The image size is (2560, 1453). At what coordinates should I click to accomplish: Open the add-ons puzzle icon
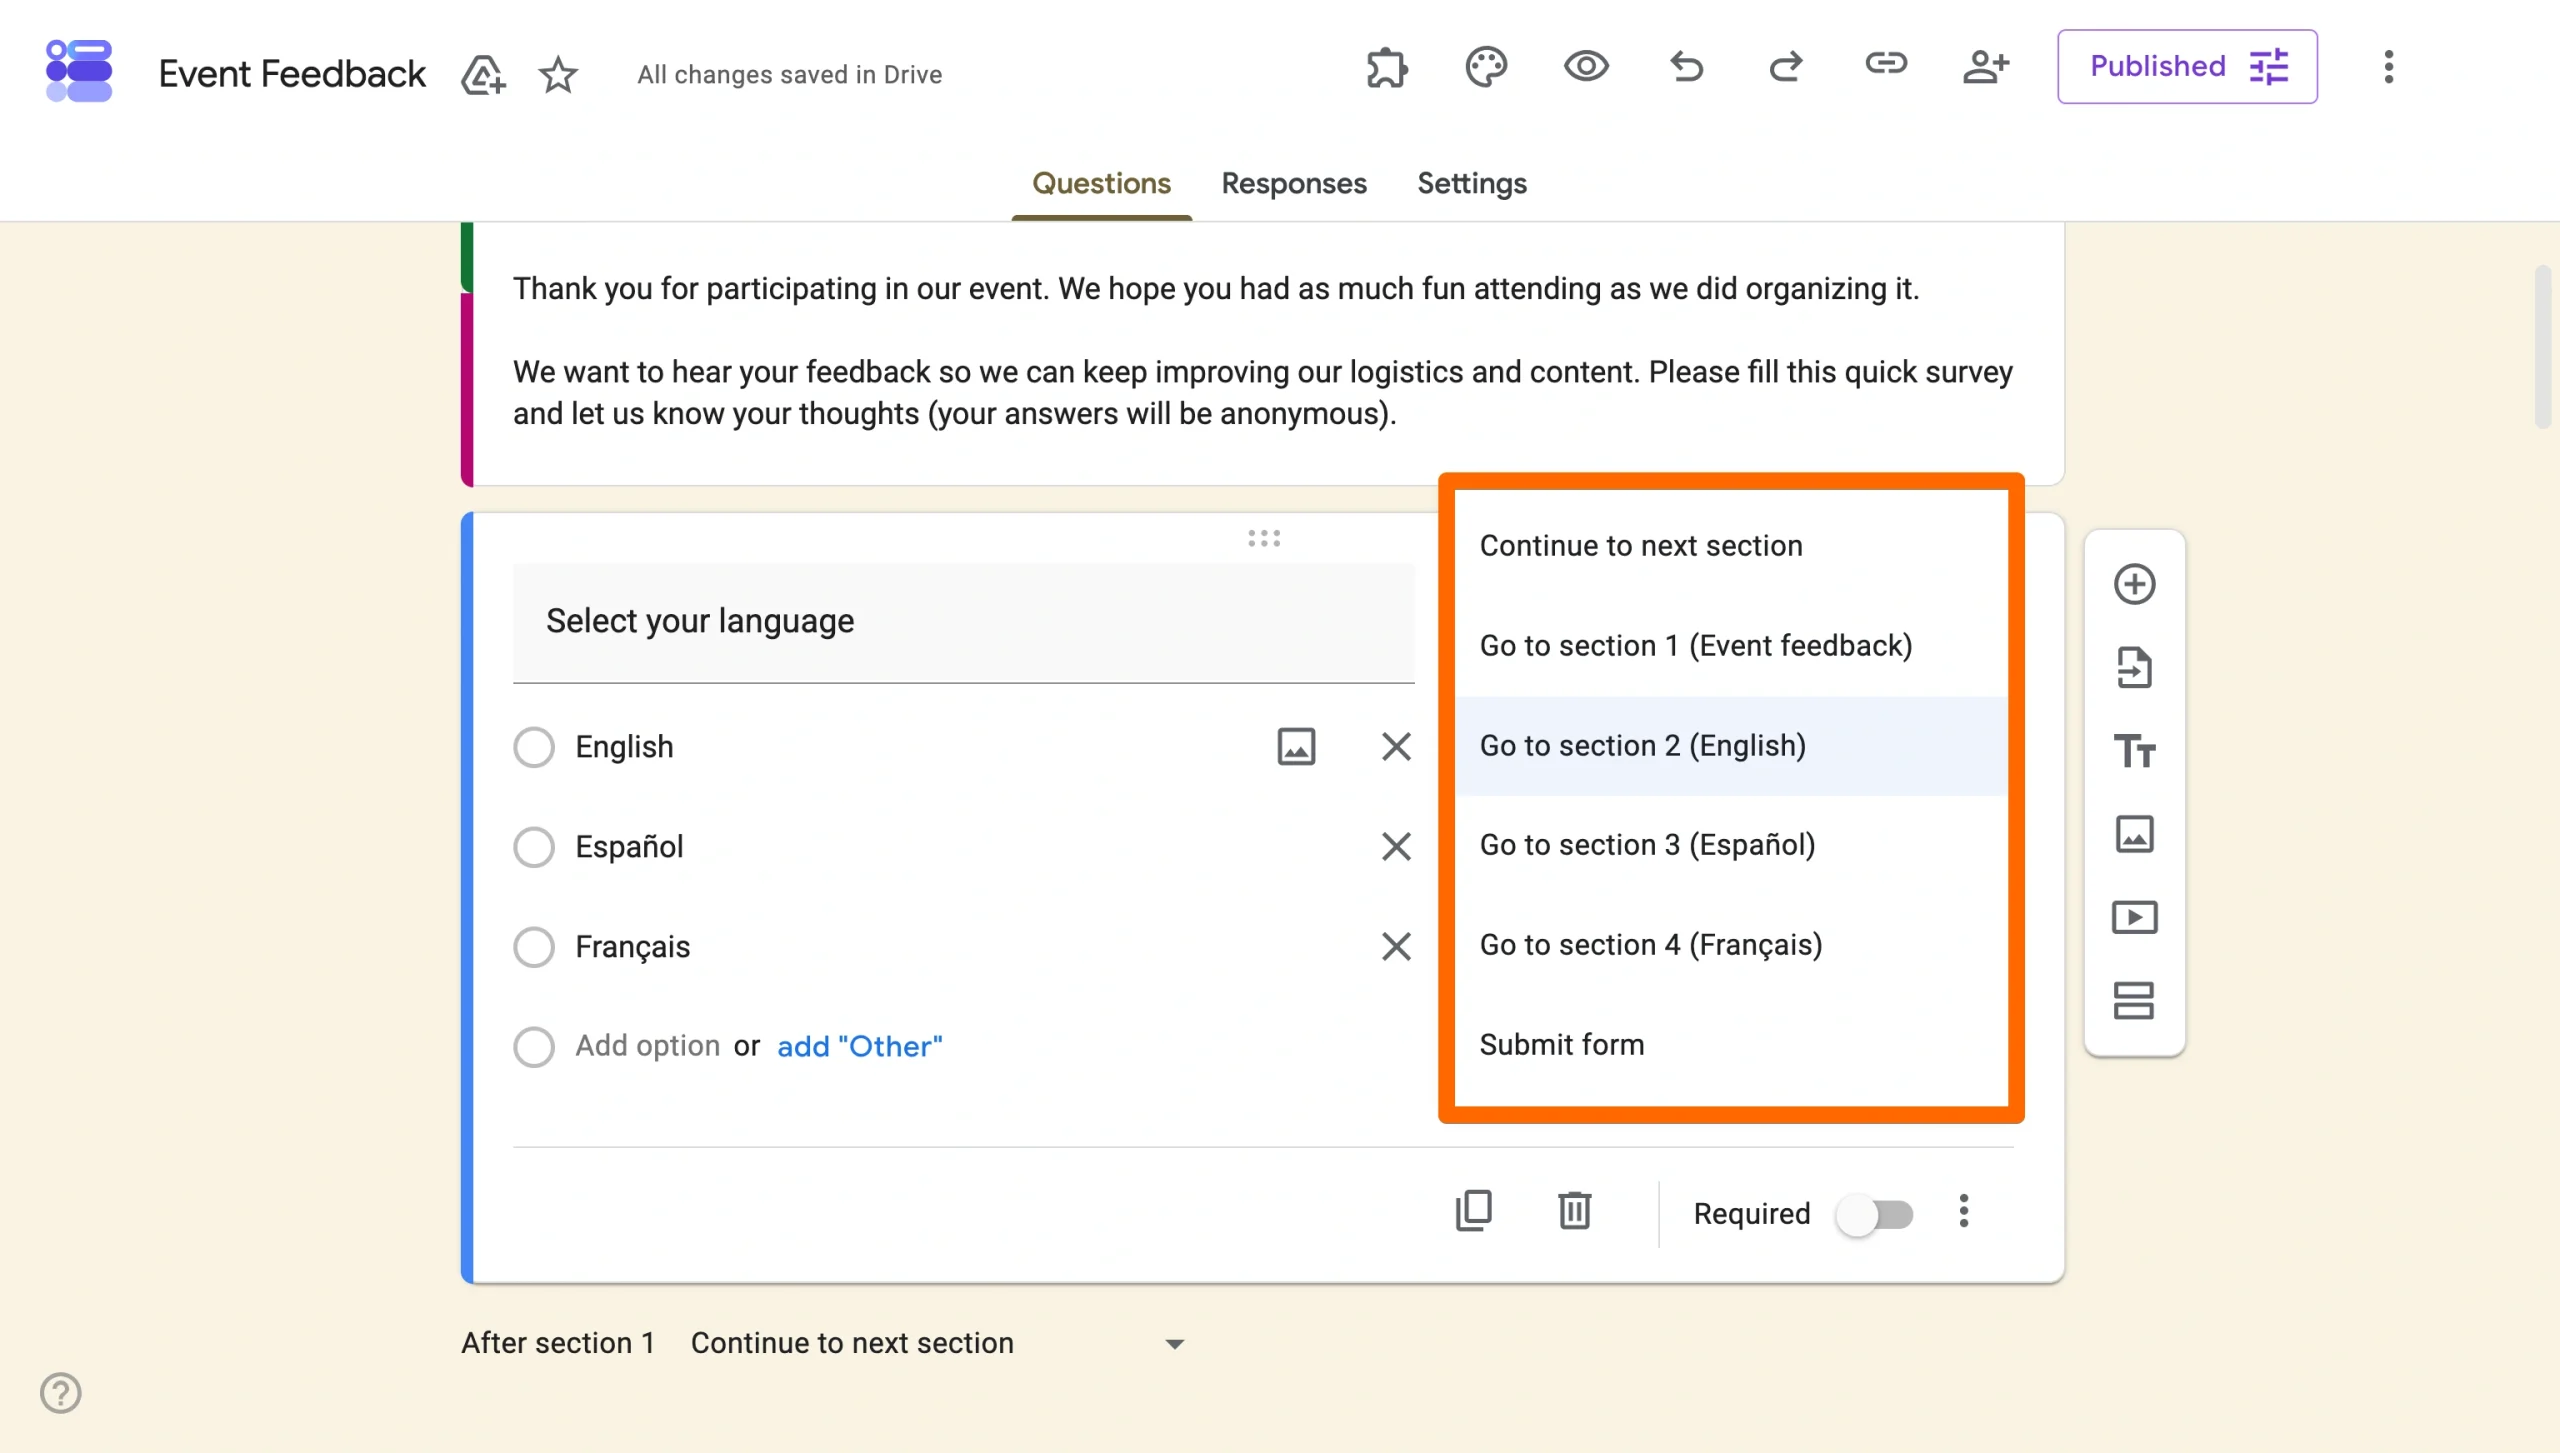[1387, 67]
